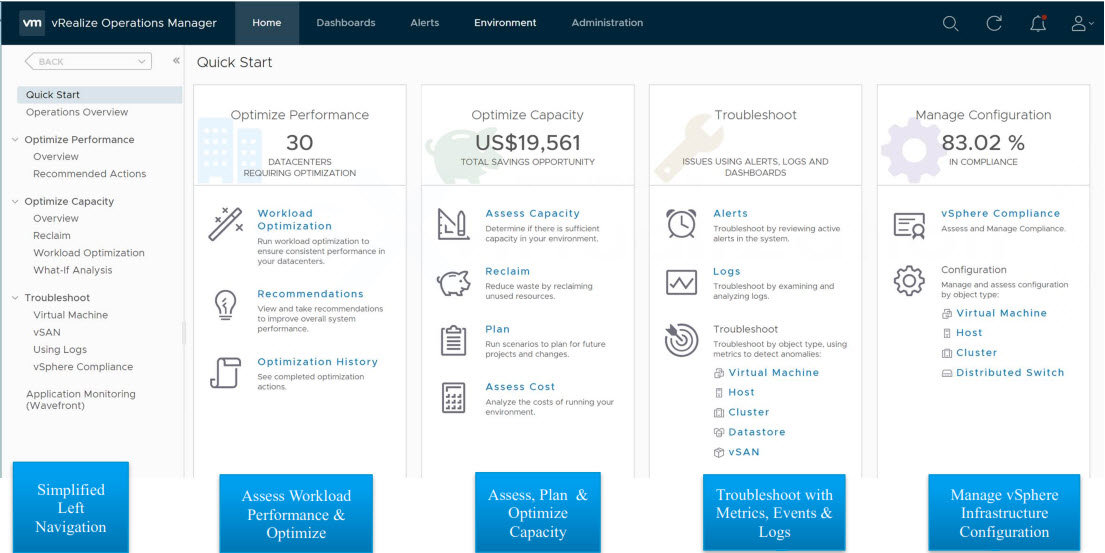1105x553 pixels.
Task: Open the Environment tab
Action: (x=505, y=23)
